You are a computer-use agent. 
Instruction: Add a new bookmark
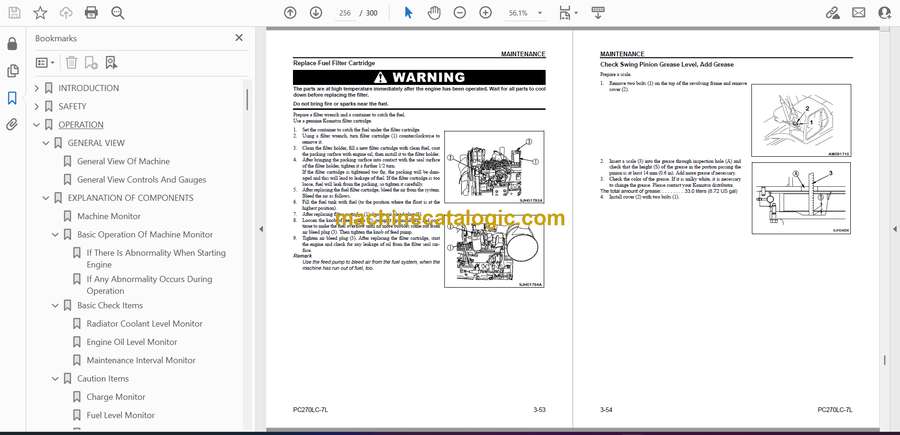tap(91, 63)
